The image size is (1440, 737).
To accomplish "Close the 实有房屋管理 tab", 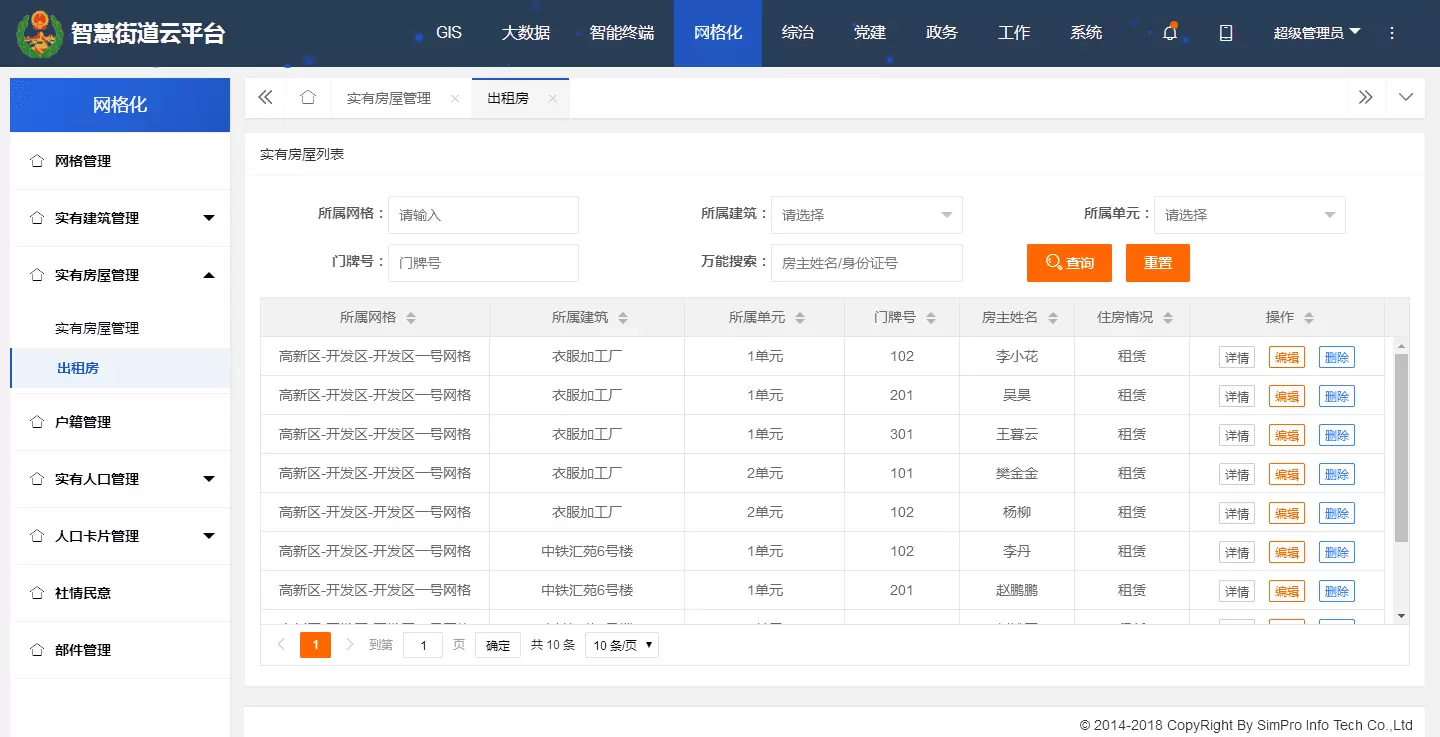I will [x=455, y=99].
